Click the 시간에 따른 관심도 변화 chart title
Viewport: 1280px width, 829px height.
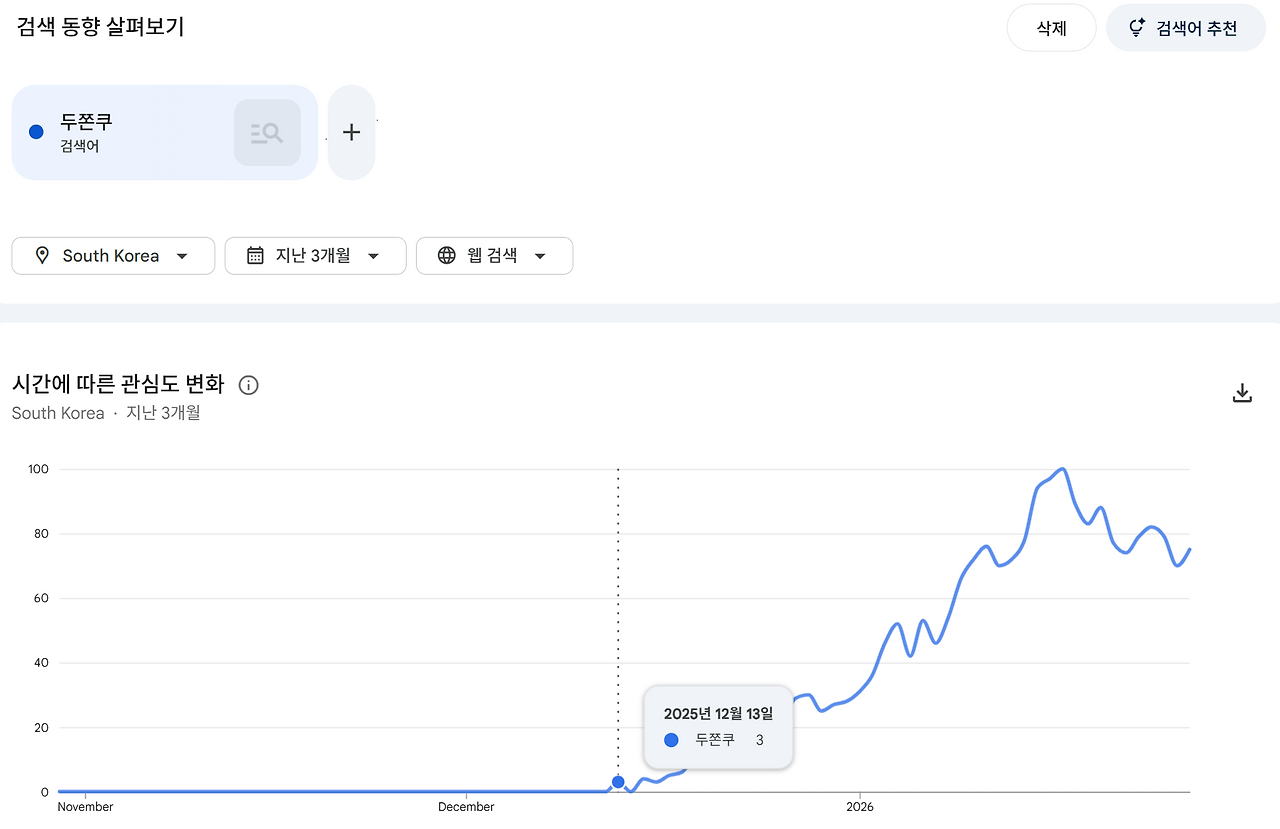coord(118,384)
